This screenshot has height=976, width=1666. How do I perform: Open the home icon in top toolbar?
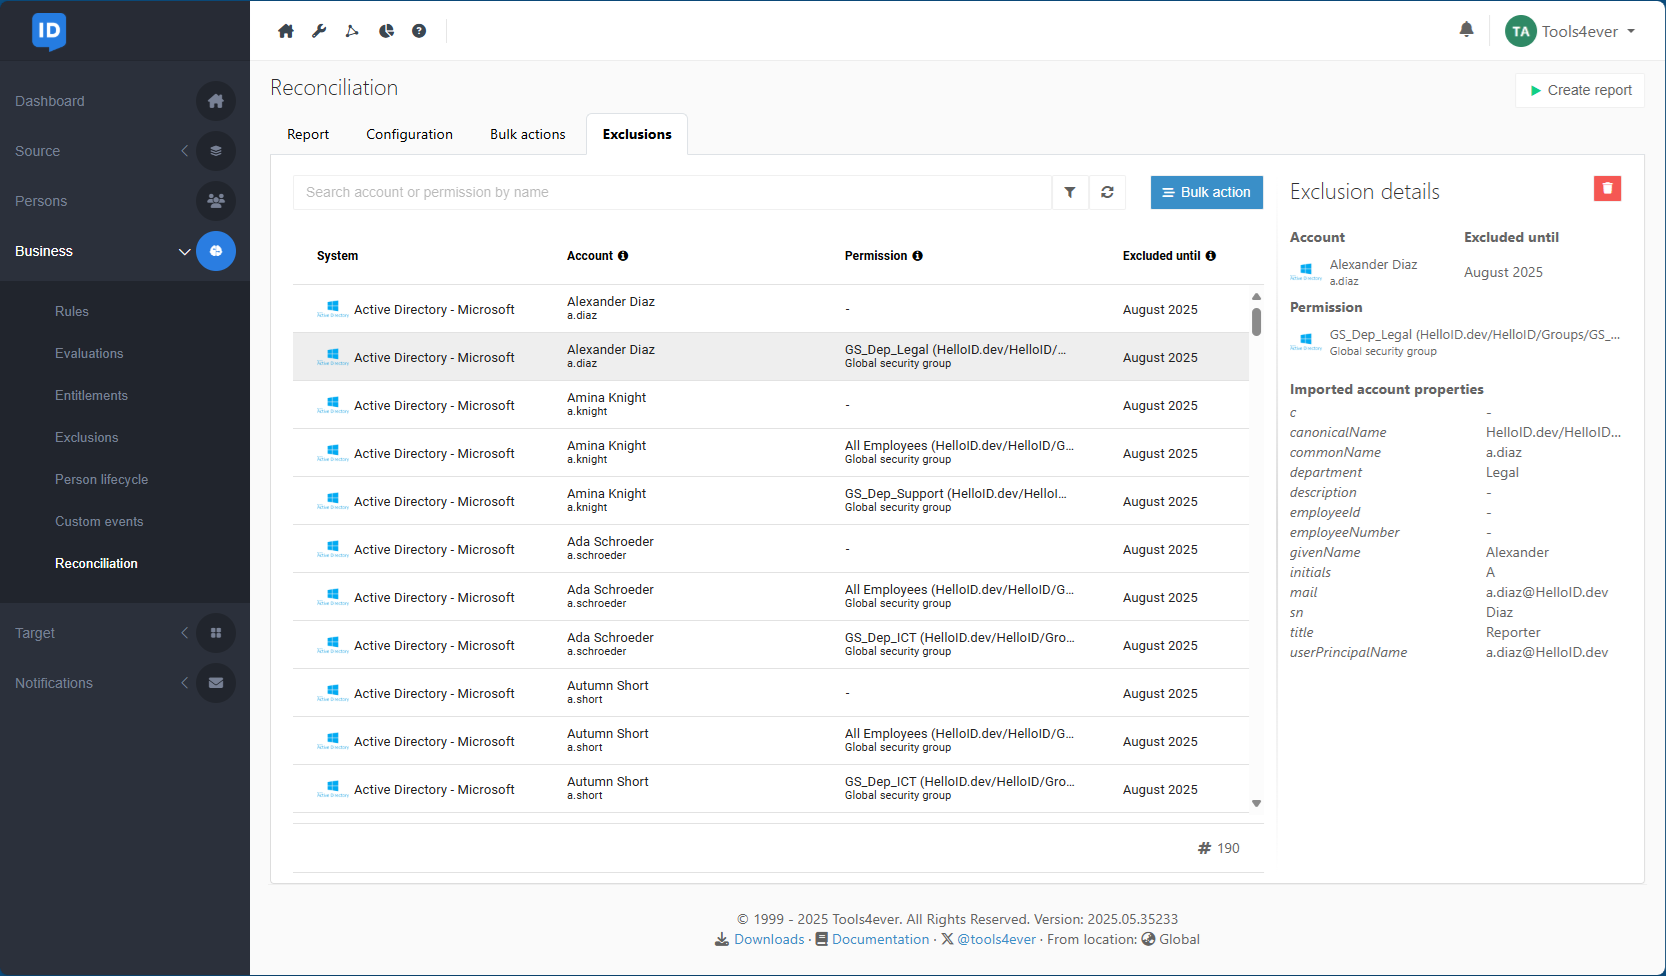point(286,31)
